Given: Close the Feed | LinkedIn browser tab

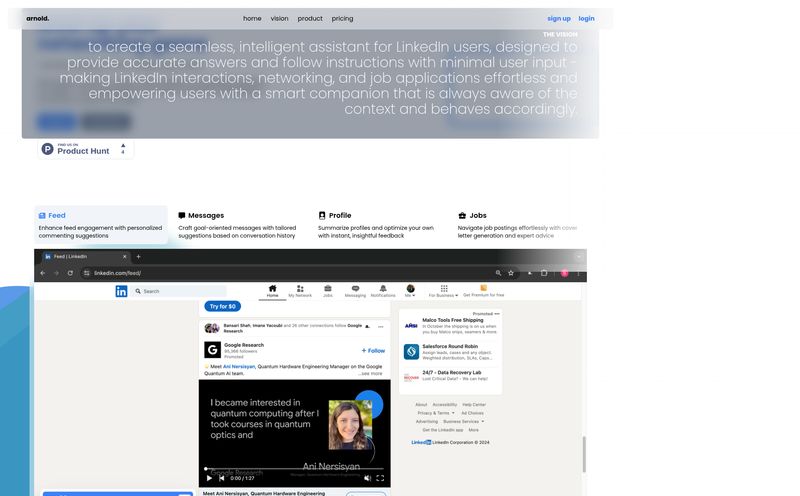Looking at the screenshot, I should (124, 257).
